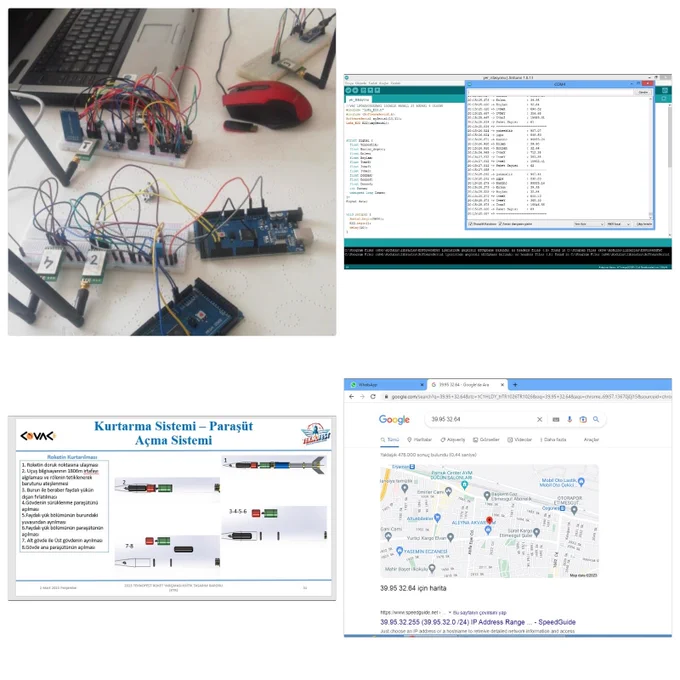Click the browser back arrow
This screenshot has height=680, width=680.
pos(351,396)
